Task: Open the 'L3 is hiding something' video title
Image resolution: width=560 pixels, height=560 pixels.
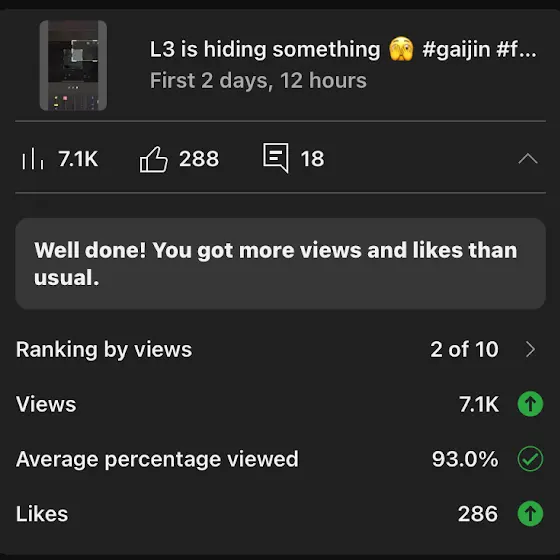Action: tap(343, 49)
